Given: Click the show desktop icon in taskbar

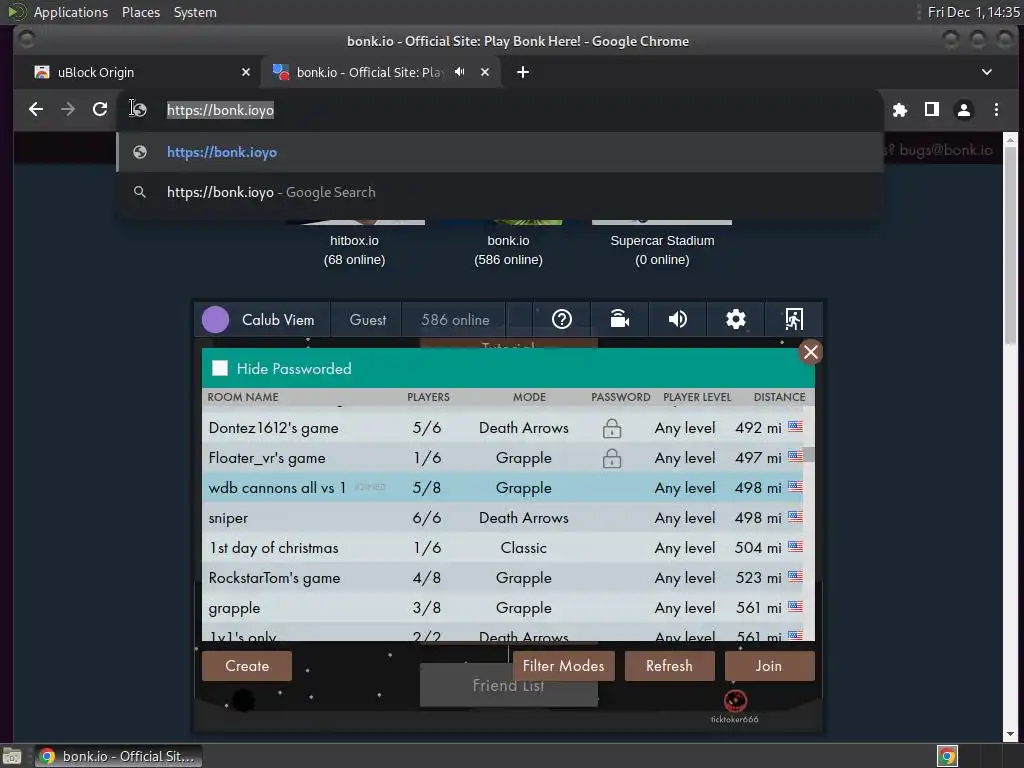Looking at the screenshot, I should 12,756.
